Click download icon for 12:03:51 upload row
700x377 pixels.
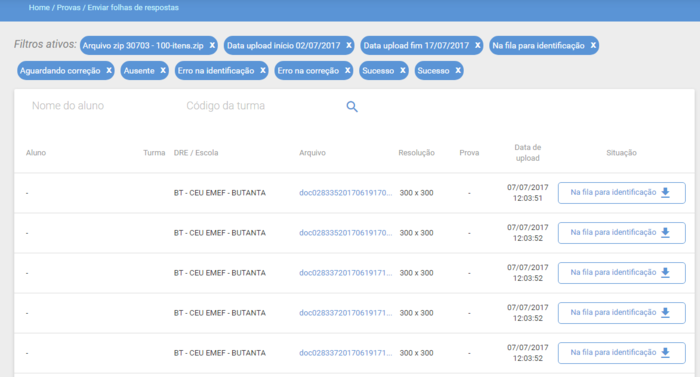pyautogui.click(x=665, y=193)
